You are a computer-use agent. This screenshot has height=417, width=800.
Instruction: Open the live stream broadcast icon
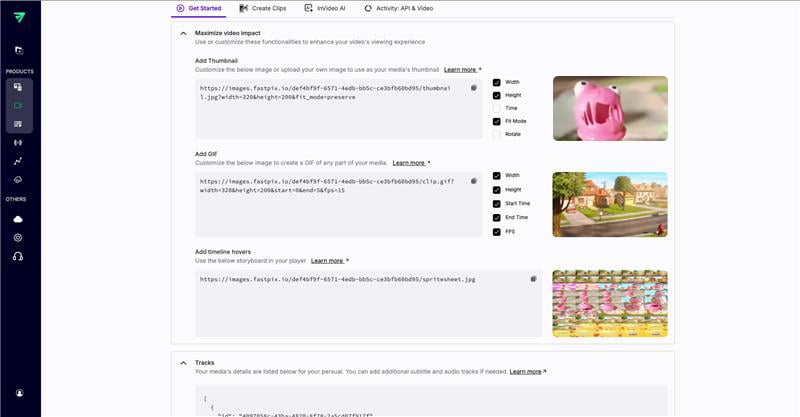18,142
